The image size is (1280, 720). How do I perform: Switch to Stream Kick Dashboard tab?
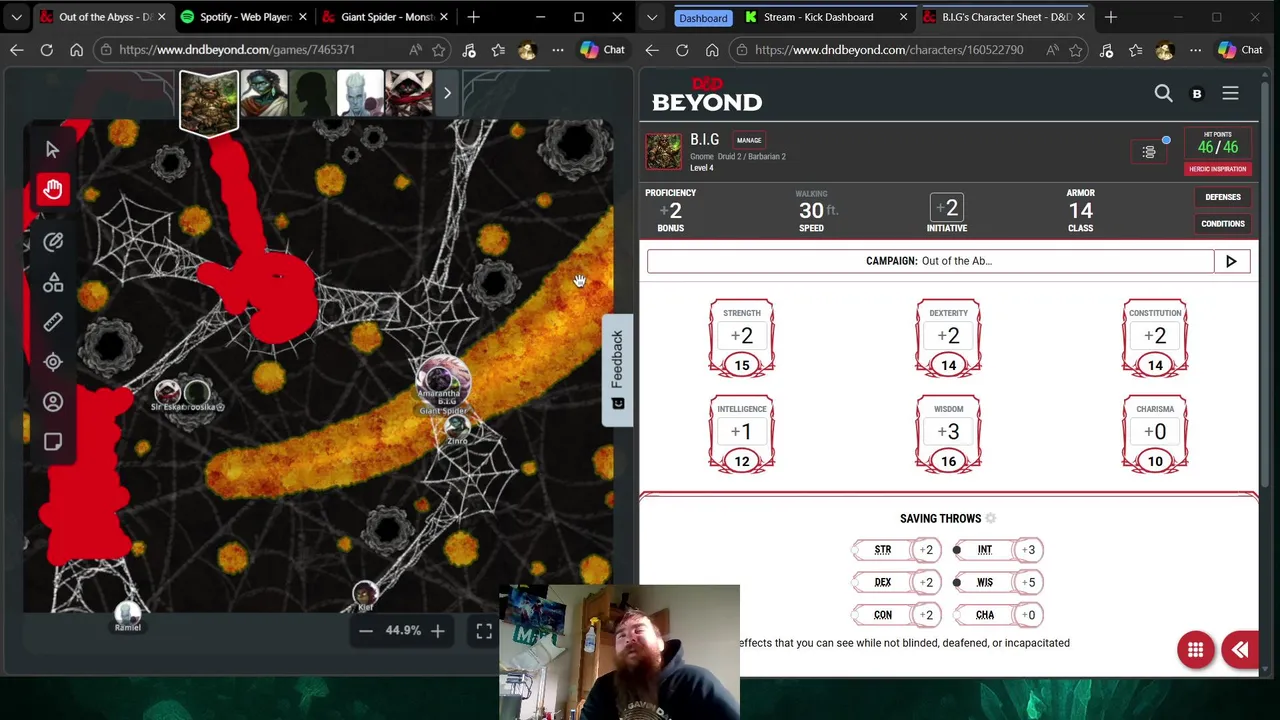(824, 17)
